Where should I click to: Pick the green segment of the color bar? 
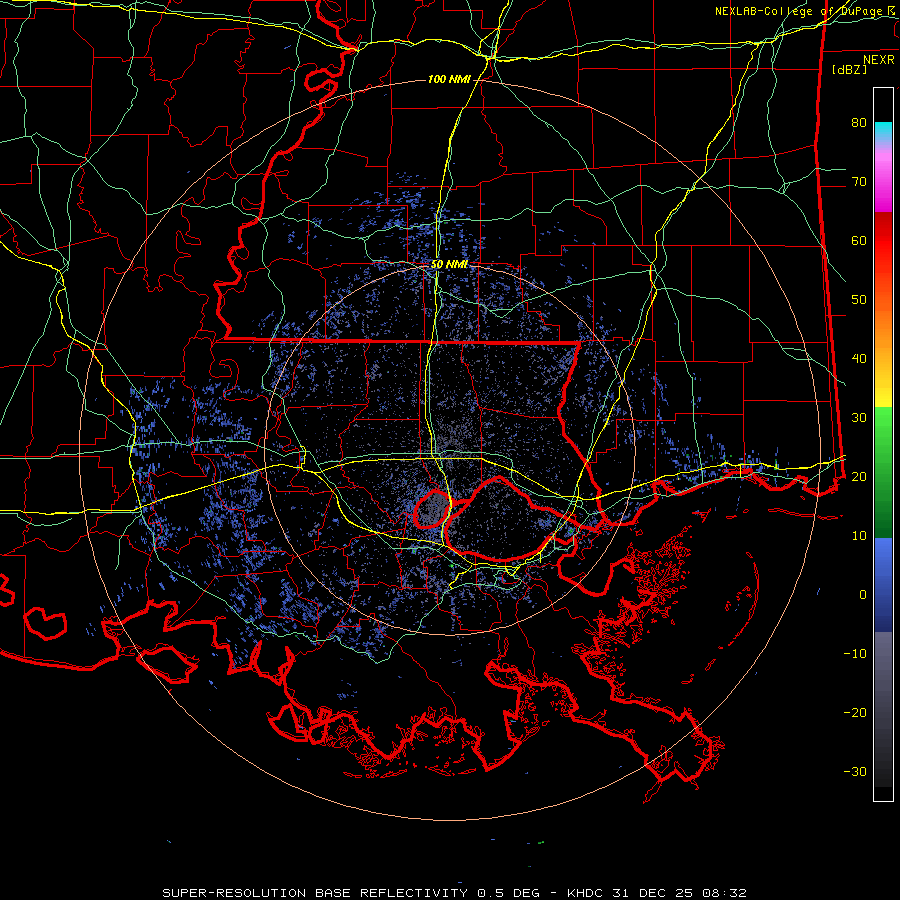883,472
